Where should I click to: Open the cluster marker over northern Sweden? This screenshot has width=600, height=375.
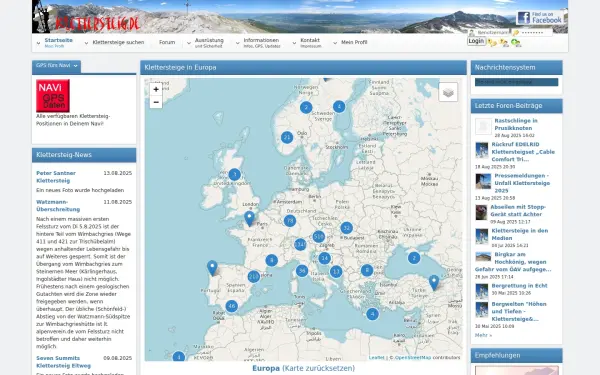click(x=339, y=106)
